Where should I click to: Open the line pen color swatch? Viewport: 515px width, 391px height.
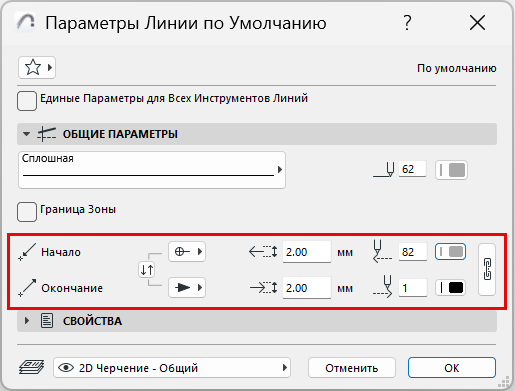coord(451,170)
